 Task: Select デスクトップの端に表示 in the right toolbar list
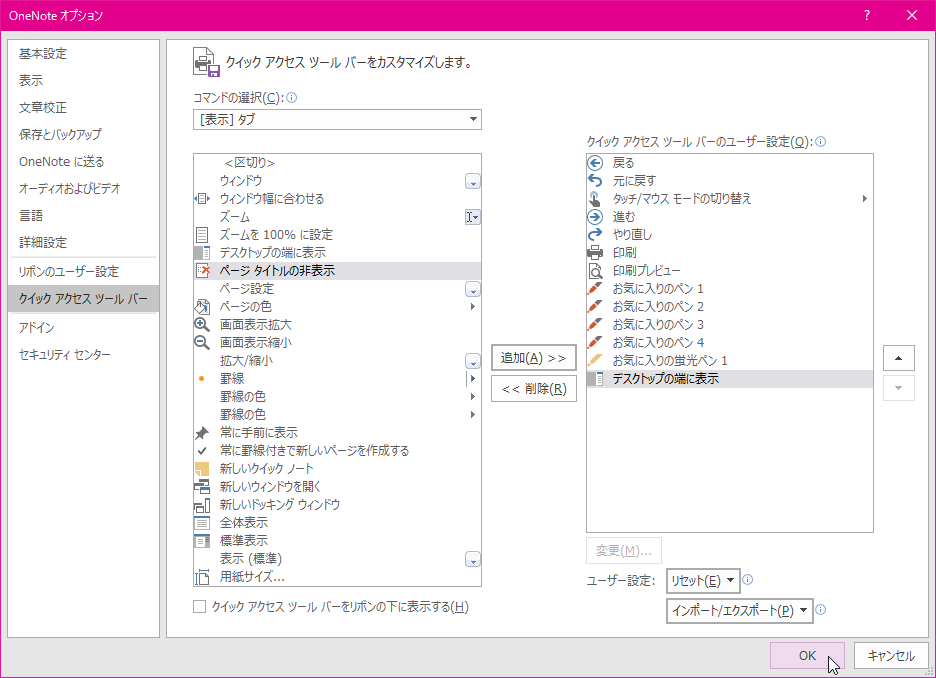729,379
